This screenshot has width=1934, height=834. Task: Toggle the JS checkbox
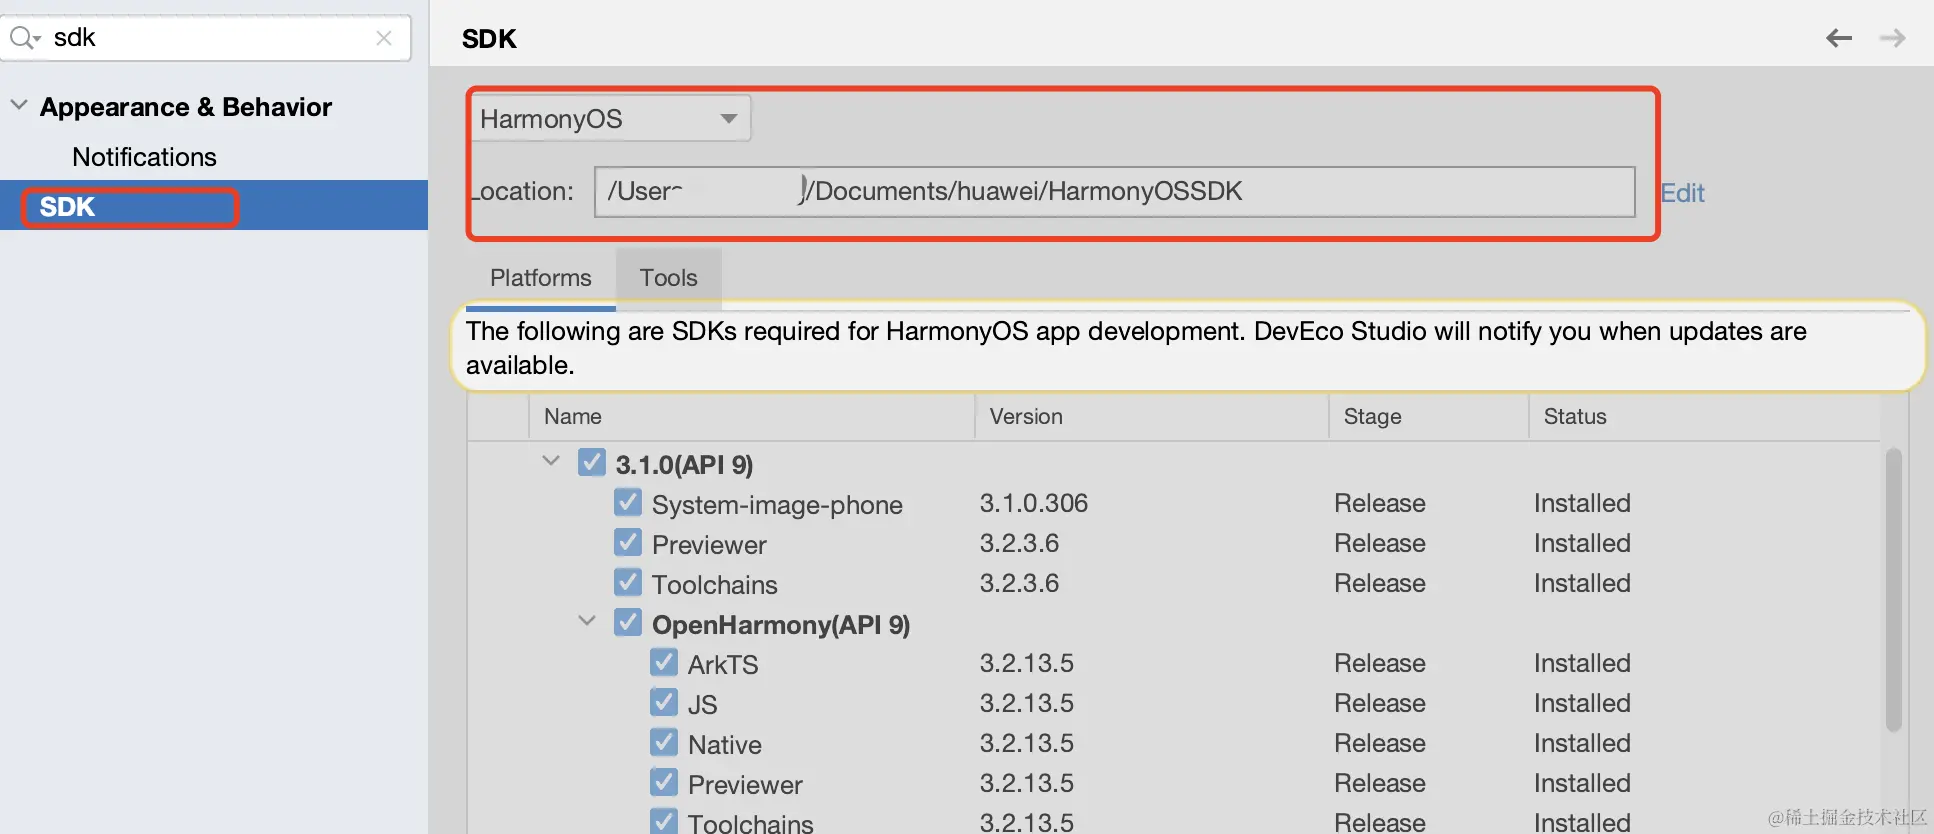[x=664, y=702]
